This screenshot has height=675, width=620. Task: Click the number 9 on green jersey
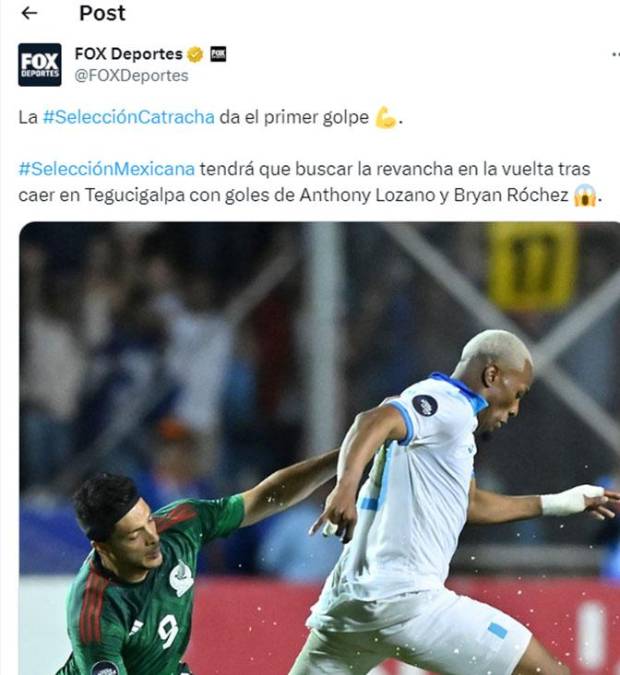168,631
